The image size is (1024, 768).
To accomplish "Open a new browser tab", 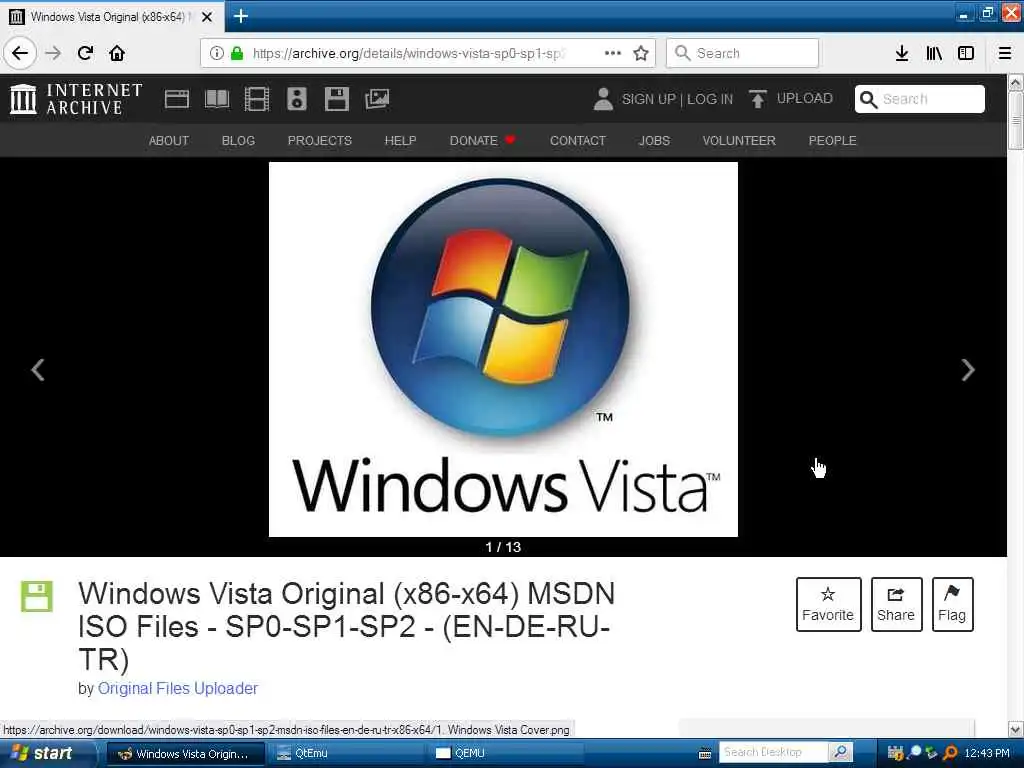I will tap(240, 16).
